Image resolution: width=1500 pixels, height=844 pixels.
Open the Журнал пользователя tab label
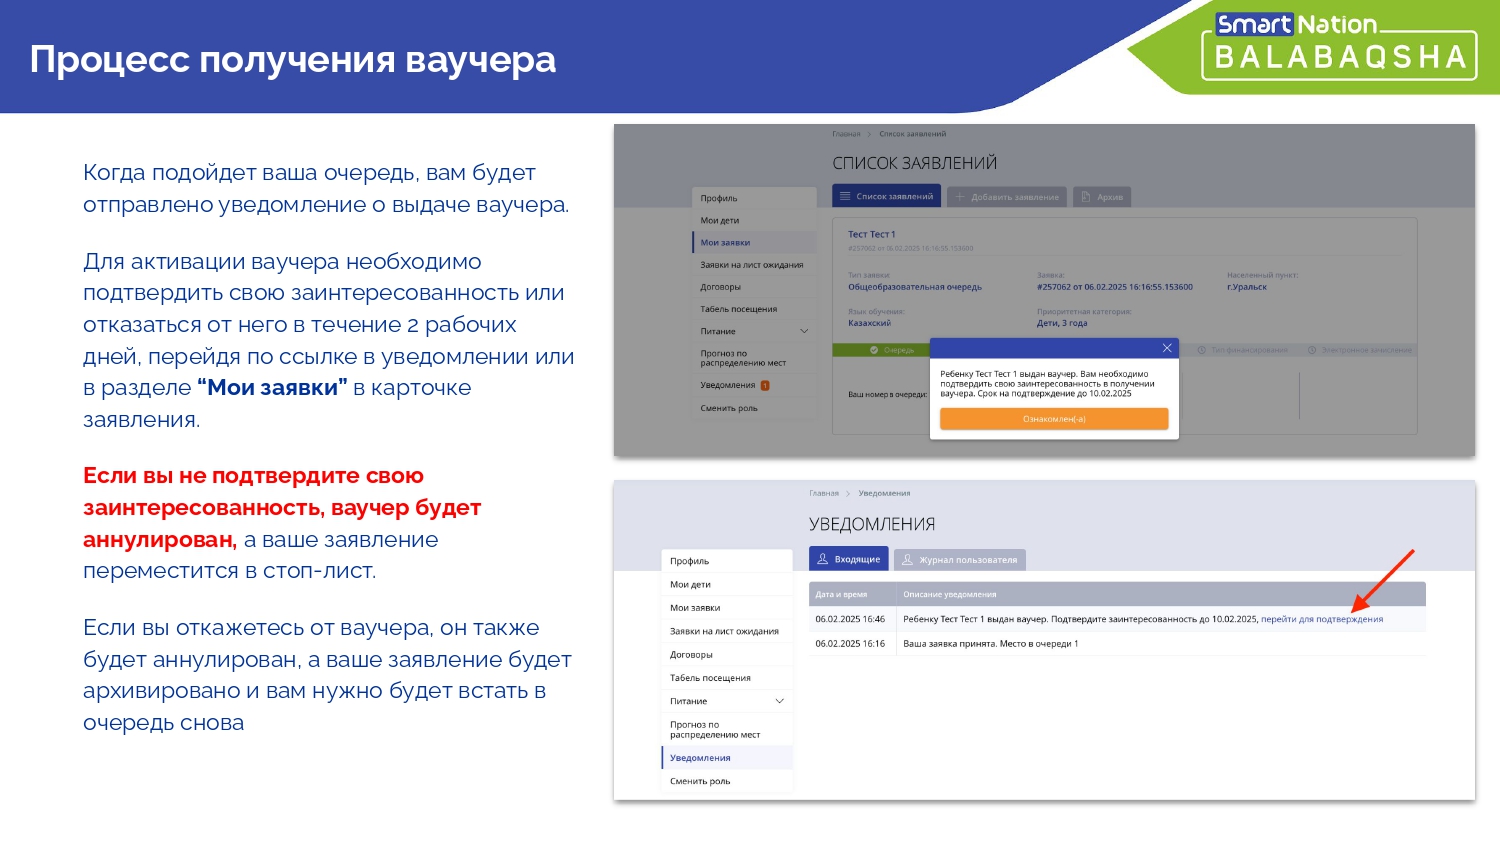coord(968,560)
